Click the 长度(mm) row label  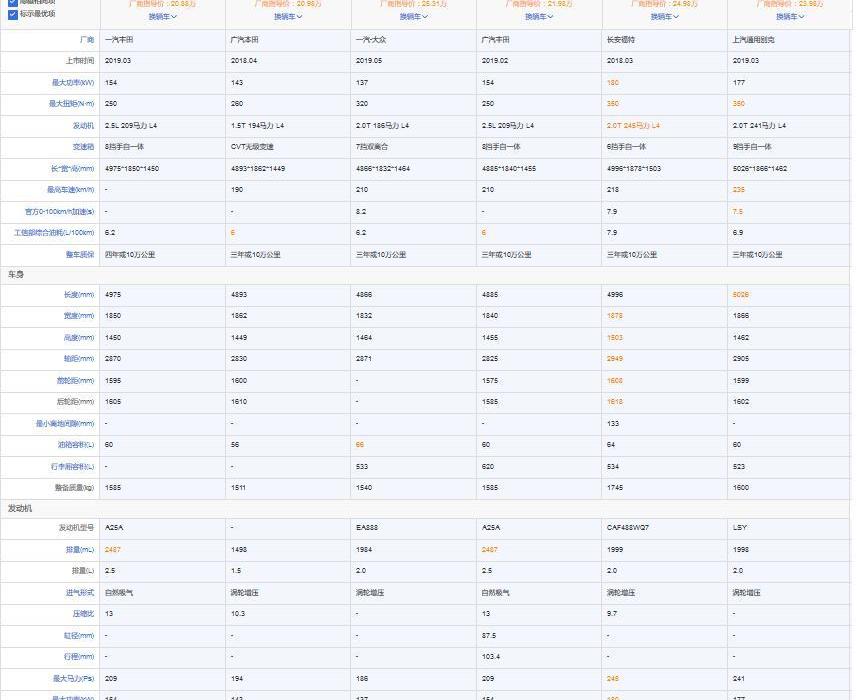click(79, 295)
